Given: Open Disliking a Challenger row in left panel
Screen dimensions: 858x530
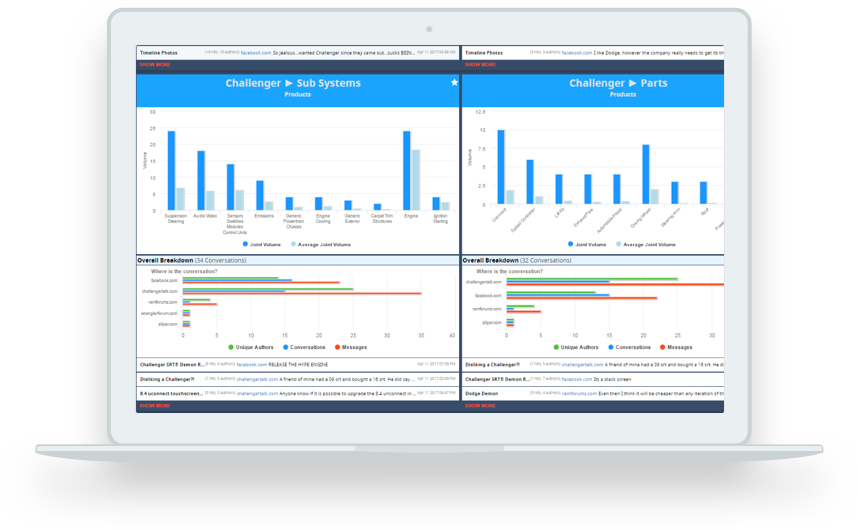Looking at the screenshot, I should (298, 379).
